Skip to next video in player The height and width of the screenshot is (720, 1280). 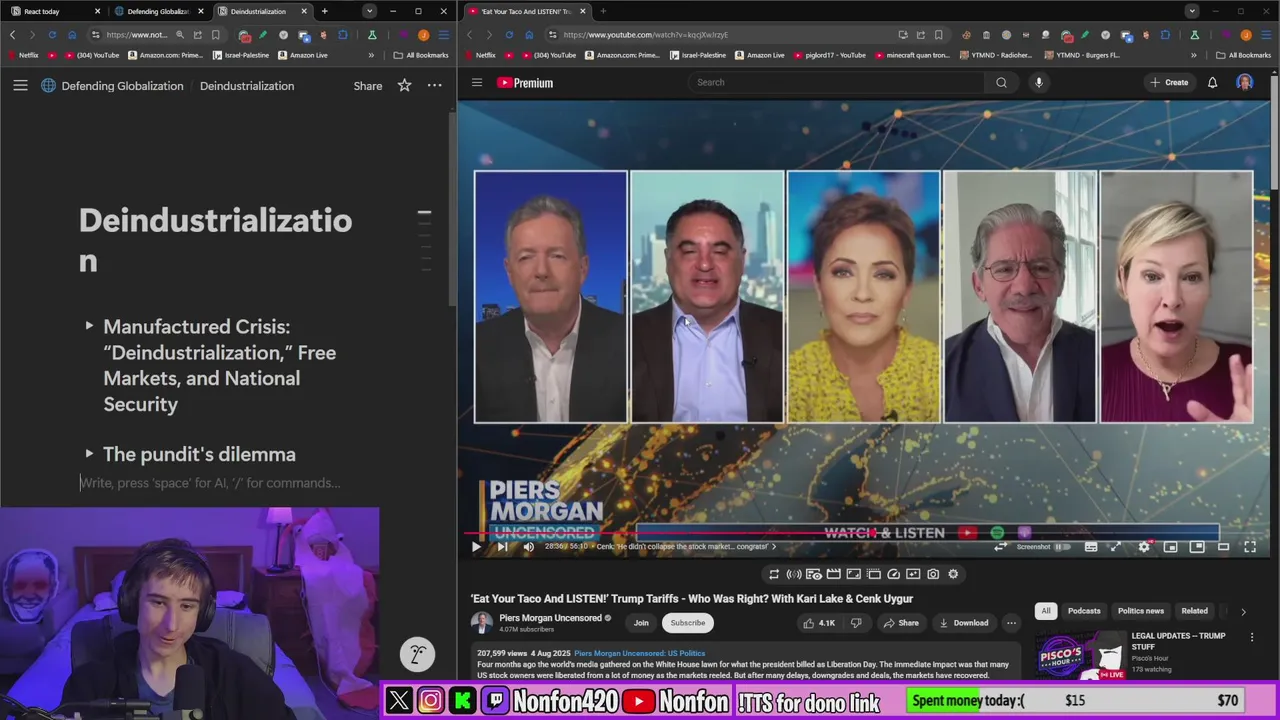click(x=502, y=546)
